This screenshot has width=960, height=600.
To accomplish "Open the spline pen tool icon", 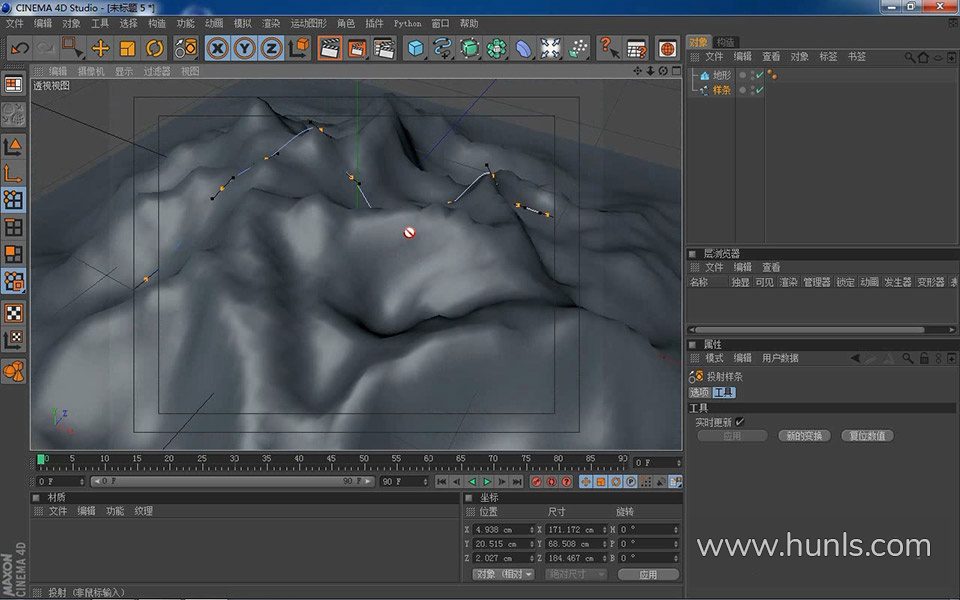I will tap(442, 47).
